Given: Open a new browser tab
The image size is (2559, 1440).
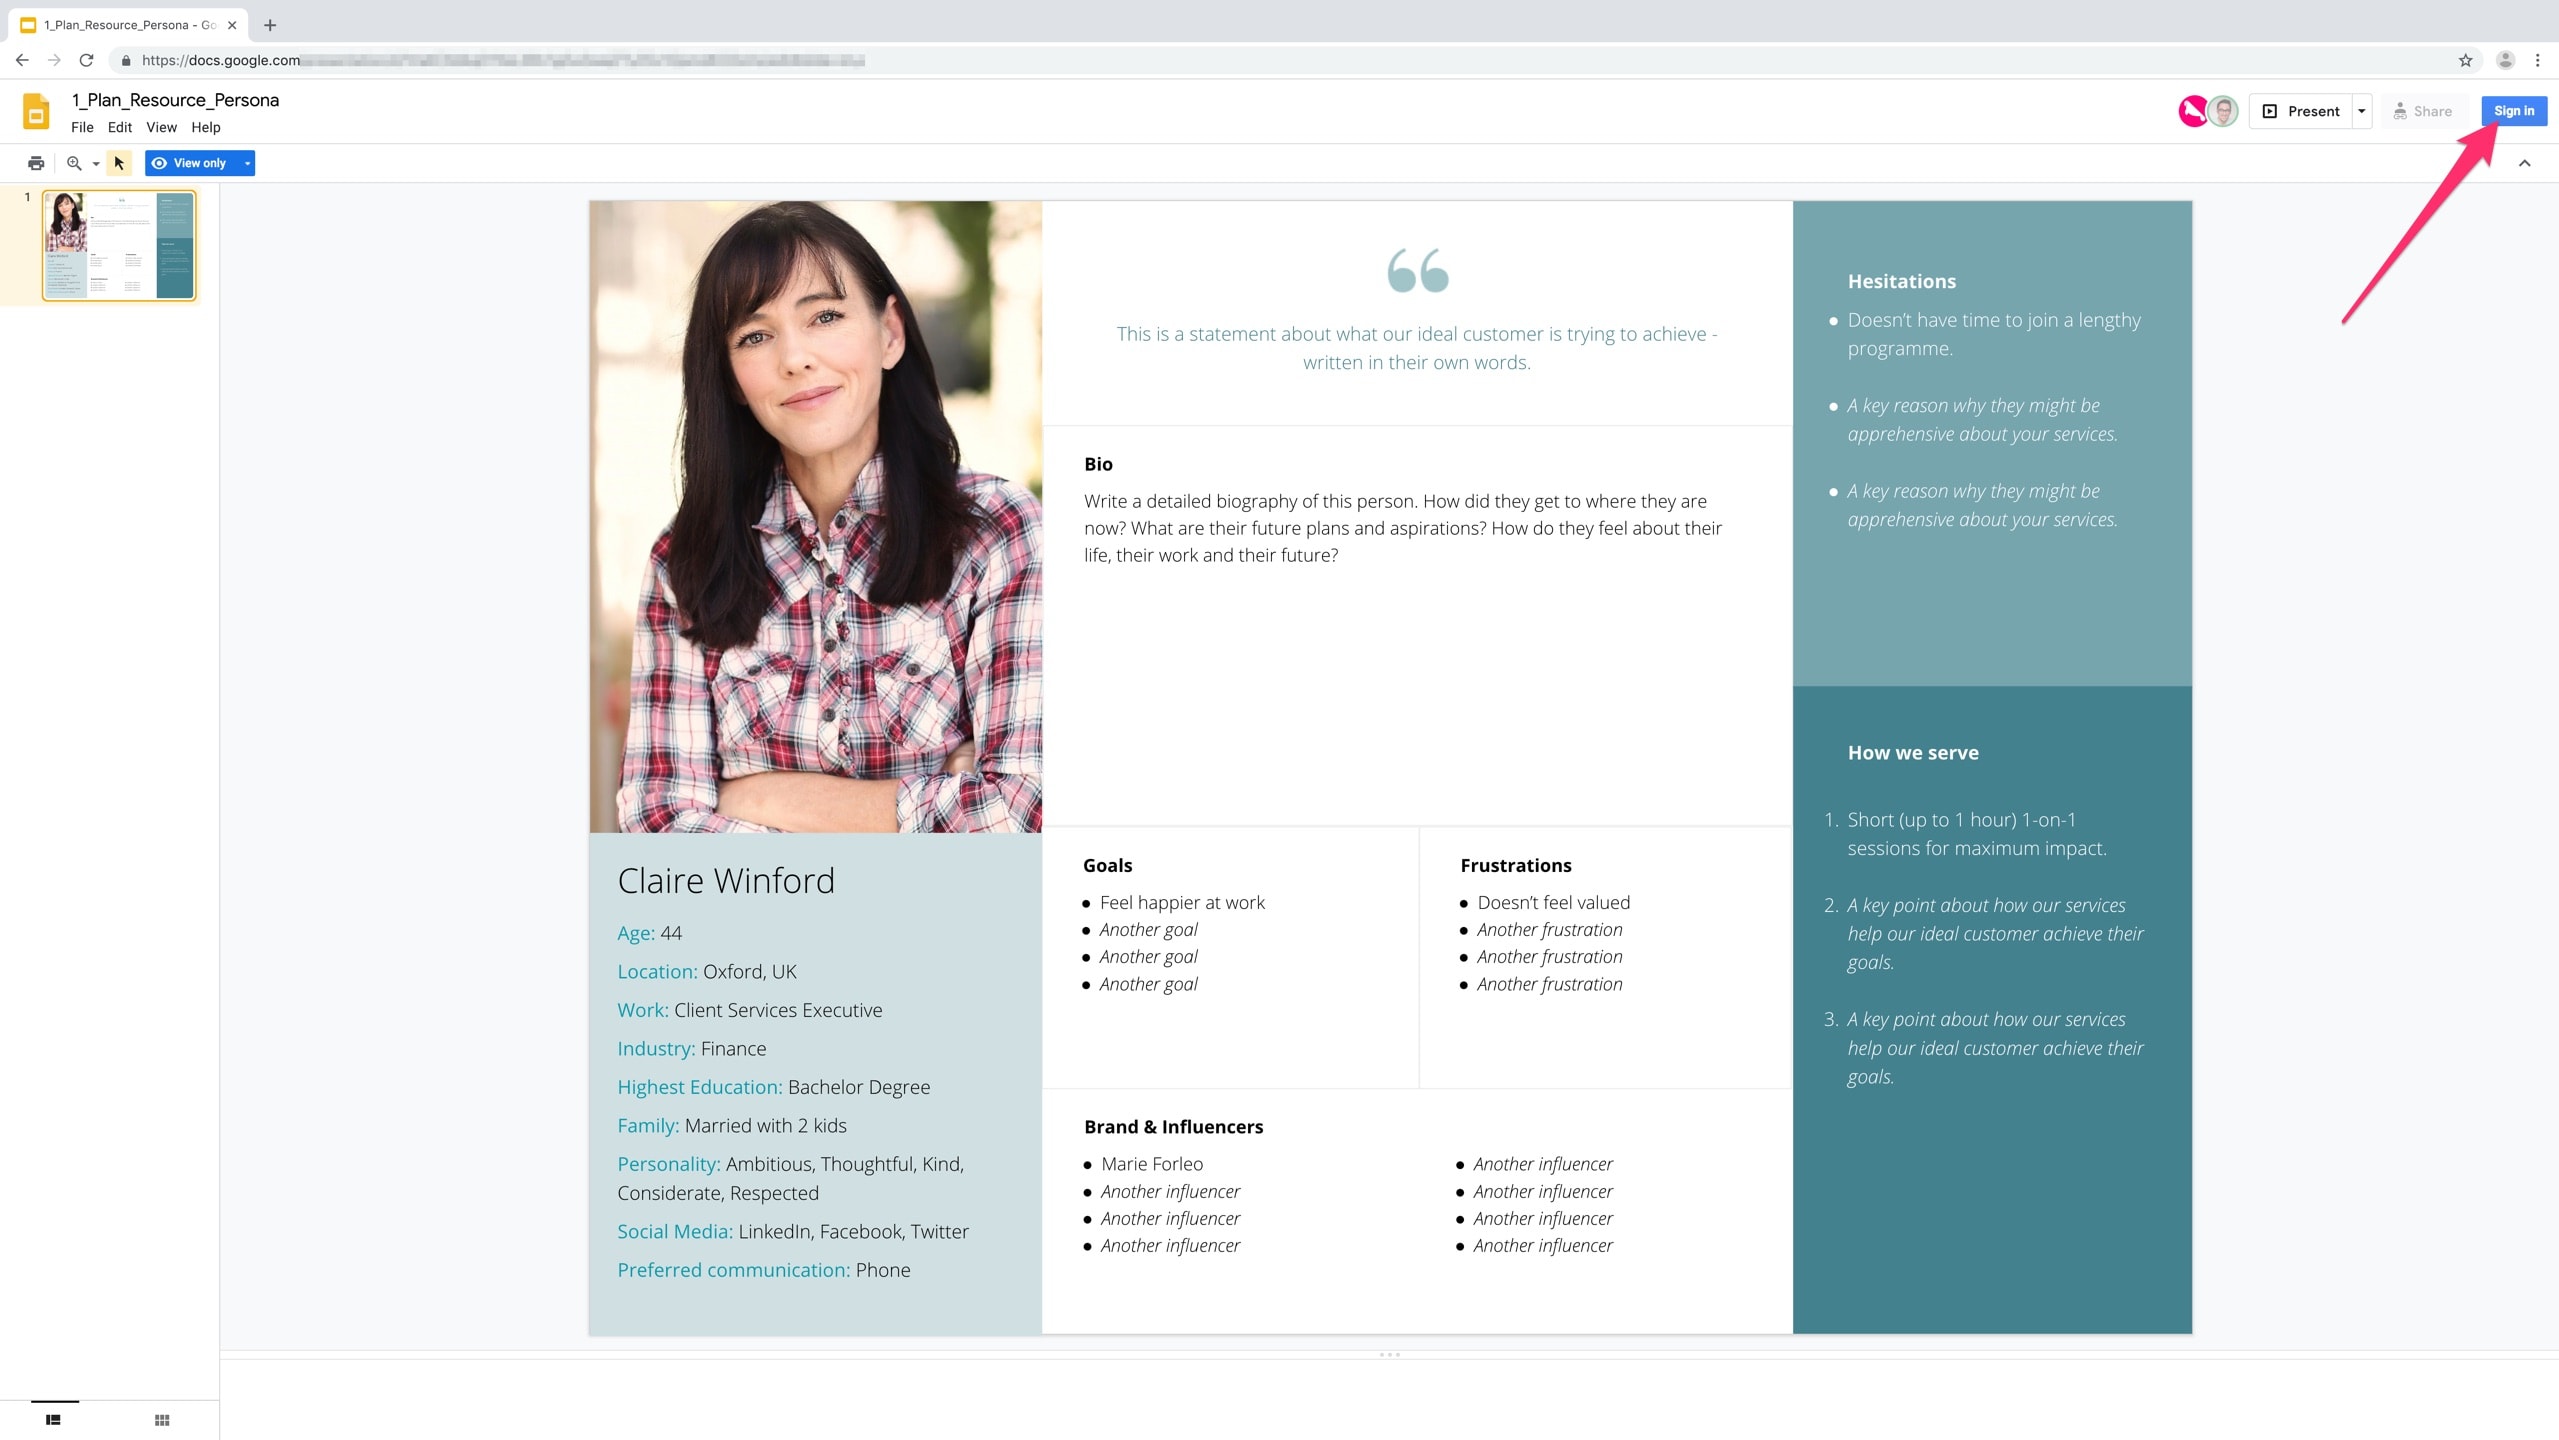Looking at the screenshot, I should tap(270, 25).
